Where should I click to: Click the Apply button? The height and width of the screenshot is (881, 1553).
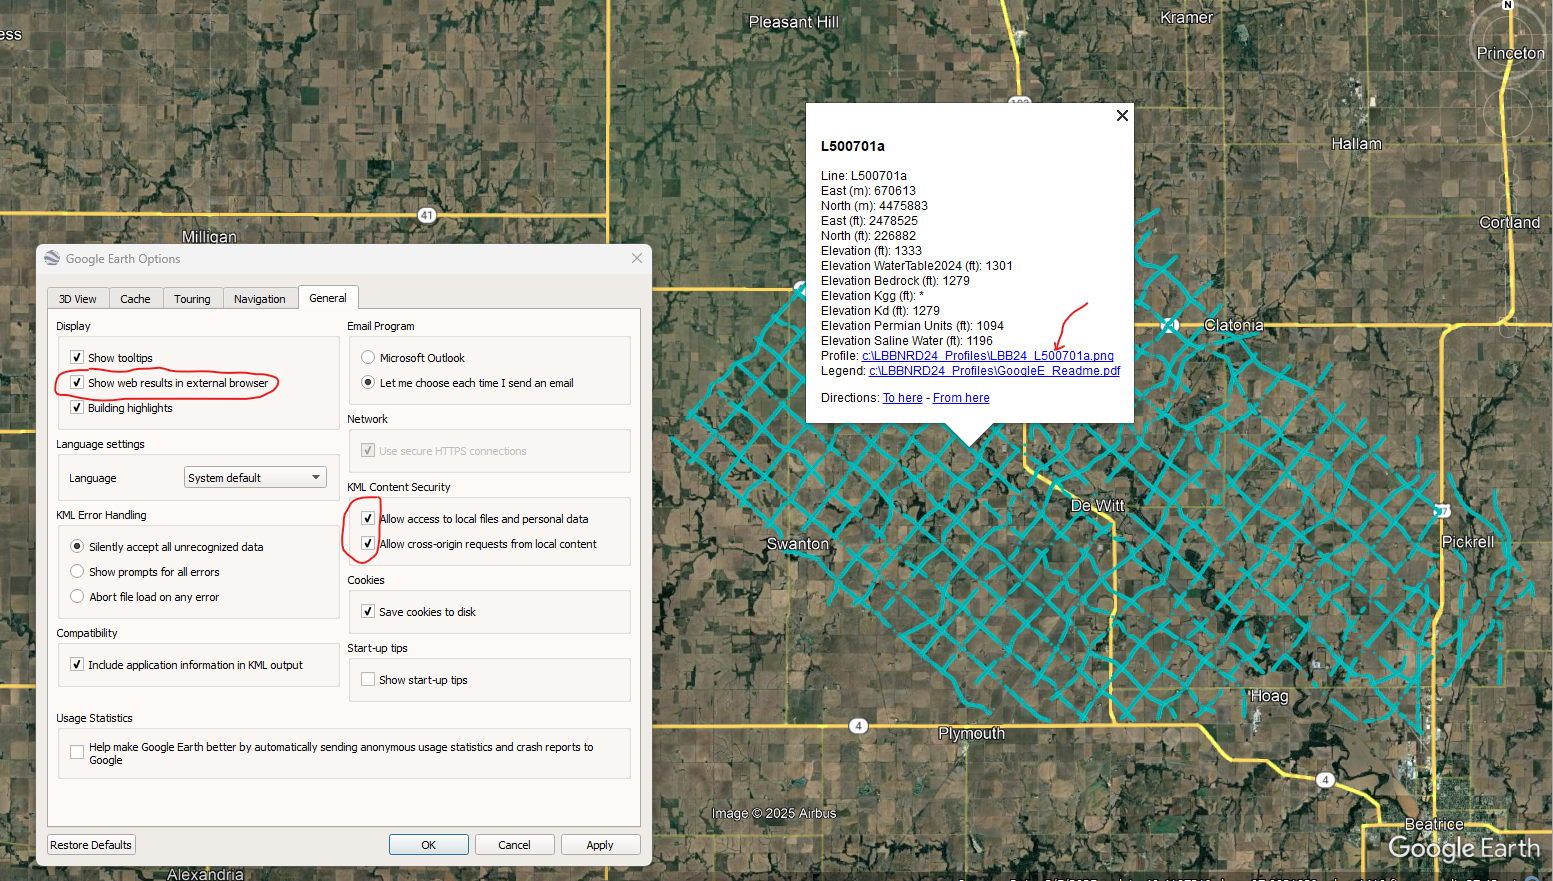[600, 845]
